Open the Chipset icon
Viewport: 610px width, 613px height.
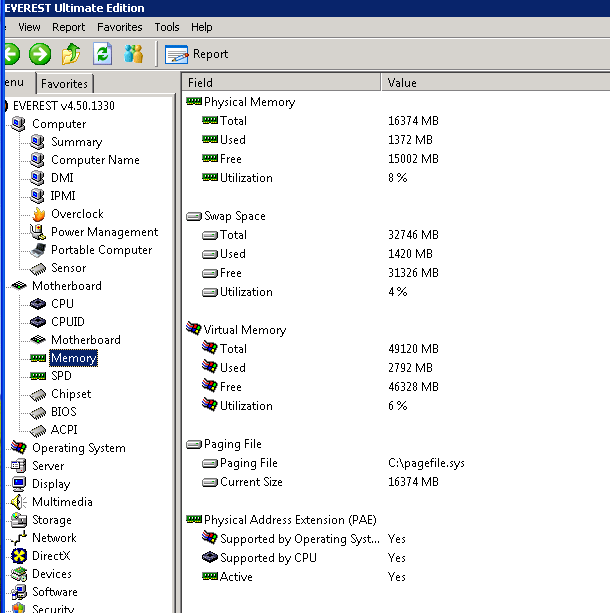pyautogui.click(x=38, y=395)
